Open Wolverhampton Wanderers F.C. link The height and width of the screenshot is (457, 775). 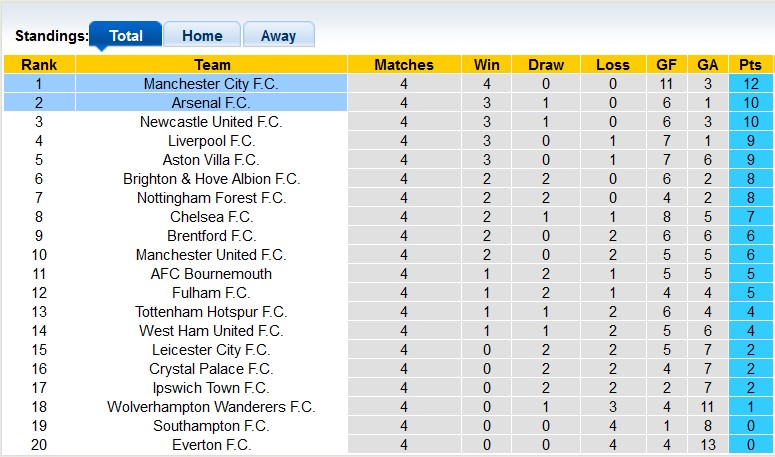[x=211, y=407]
